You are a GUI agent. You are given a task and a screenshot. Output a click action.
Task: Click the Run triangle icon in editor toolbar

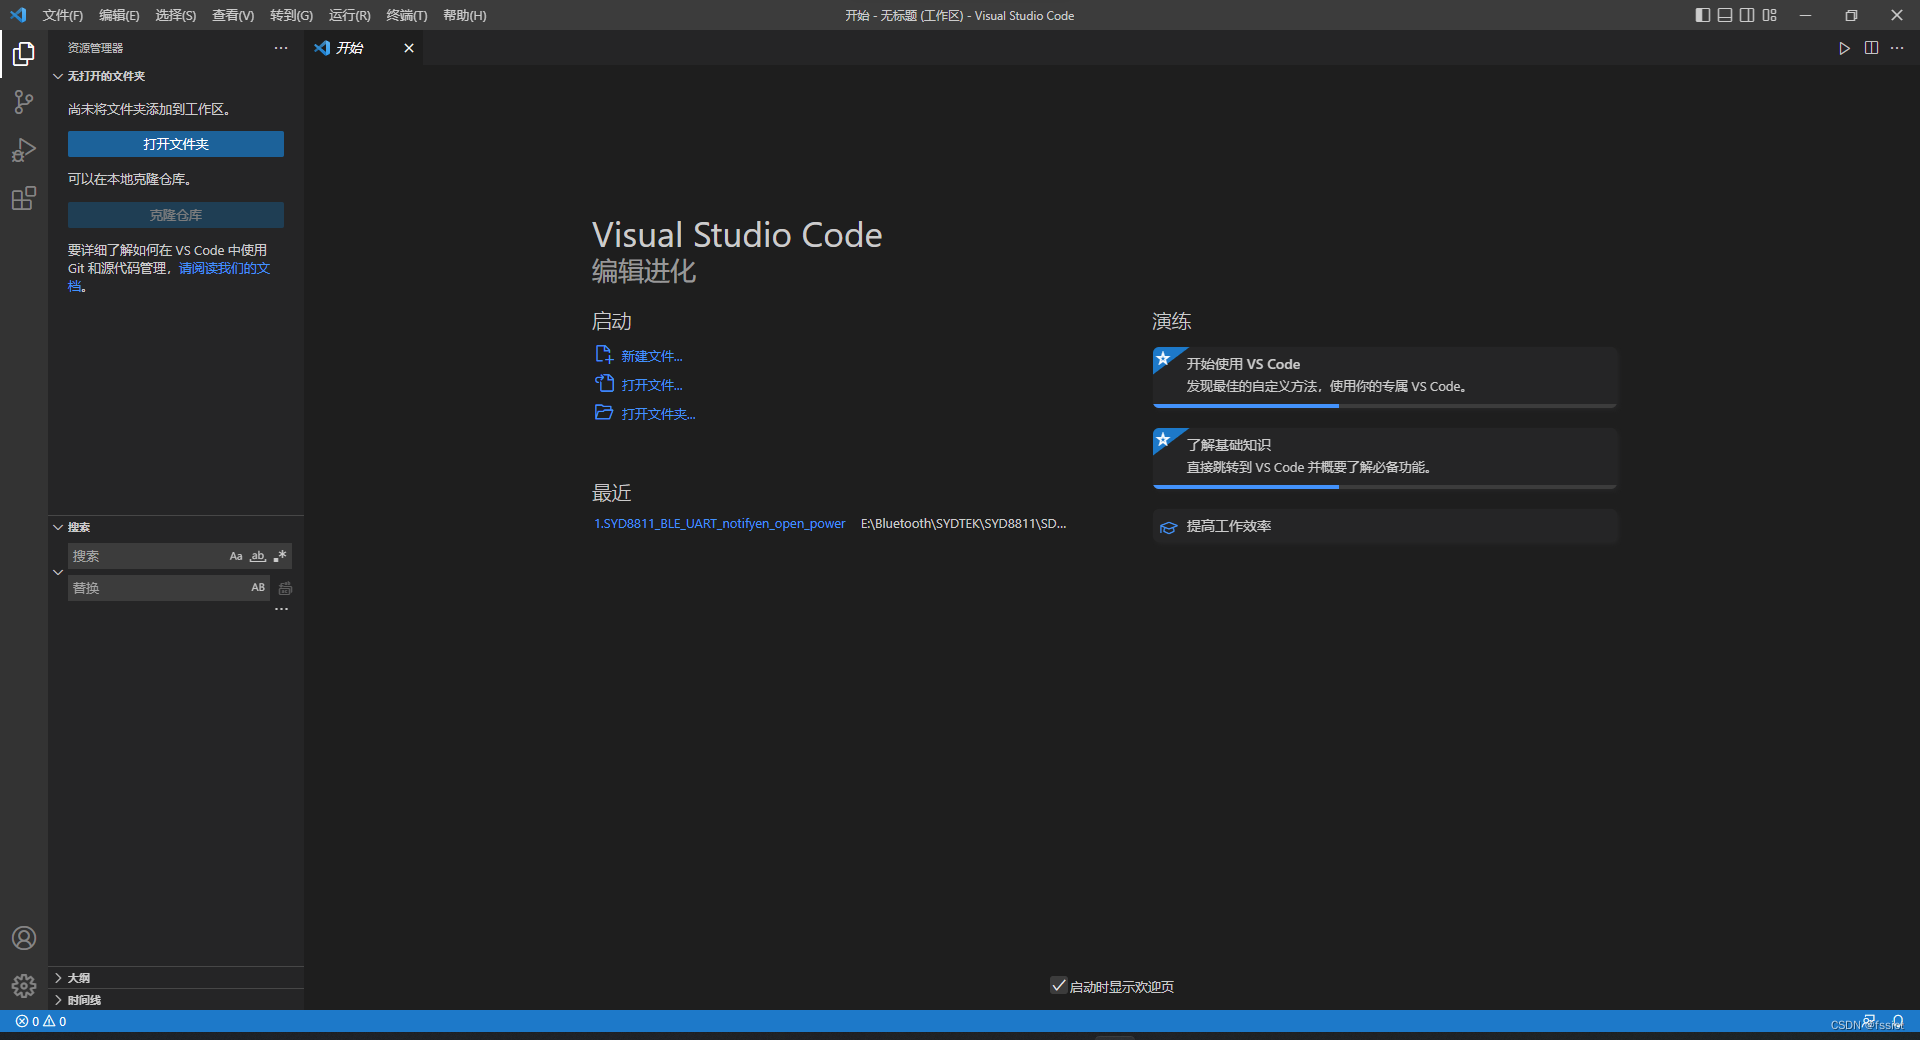1844,48
